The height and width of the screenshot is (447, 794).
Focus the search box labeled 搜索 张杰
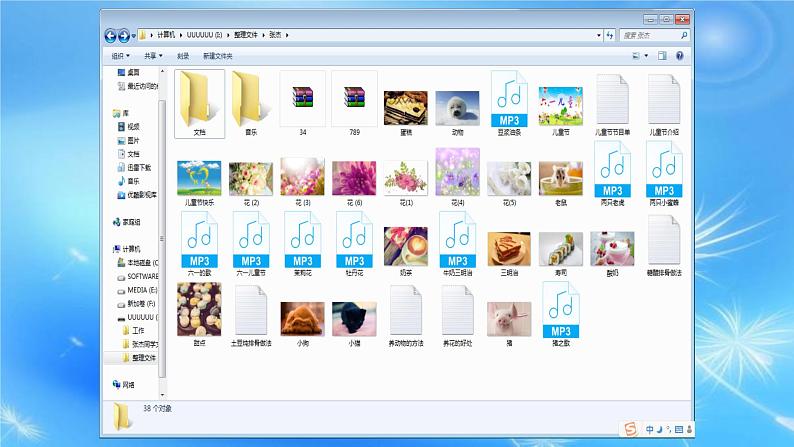point(650,35)
